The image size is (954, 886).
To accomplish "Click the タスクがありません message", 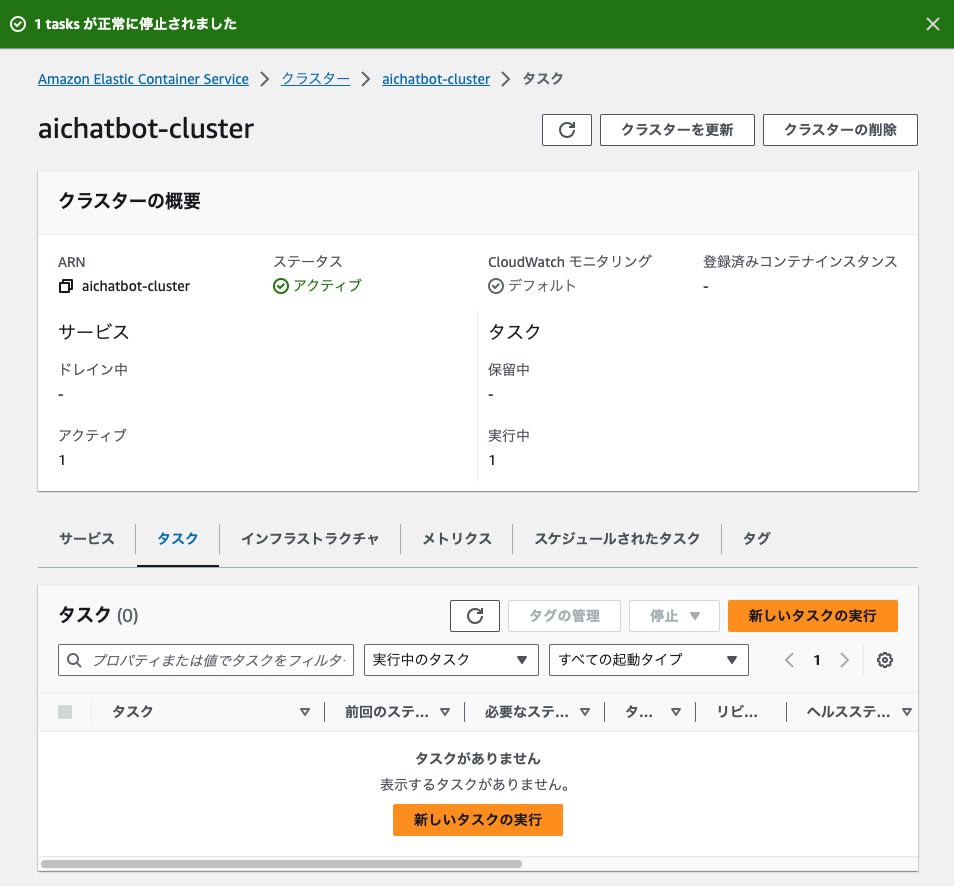I will [478, 759].
